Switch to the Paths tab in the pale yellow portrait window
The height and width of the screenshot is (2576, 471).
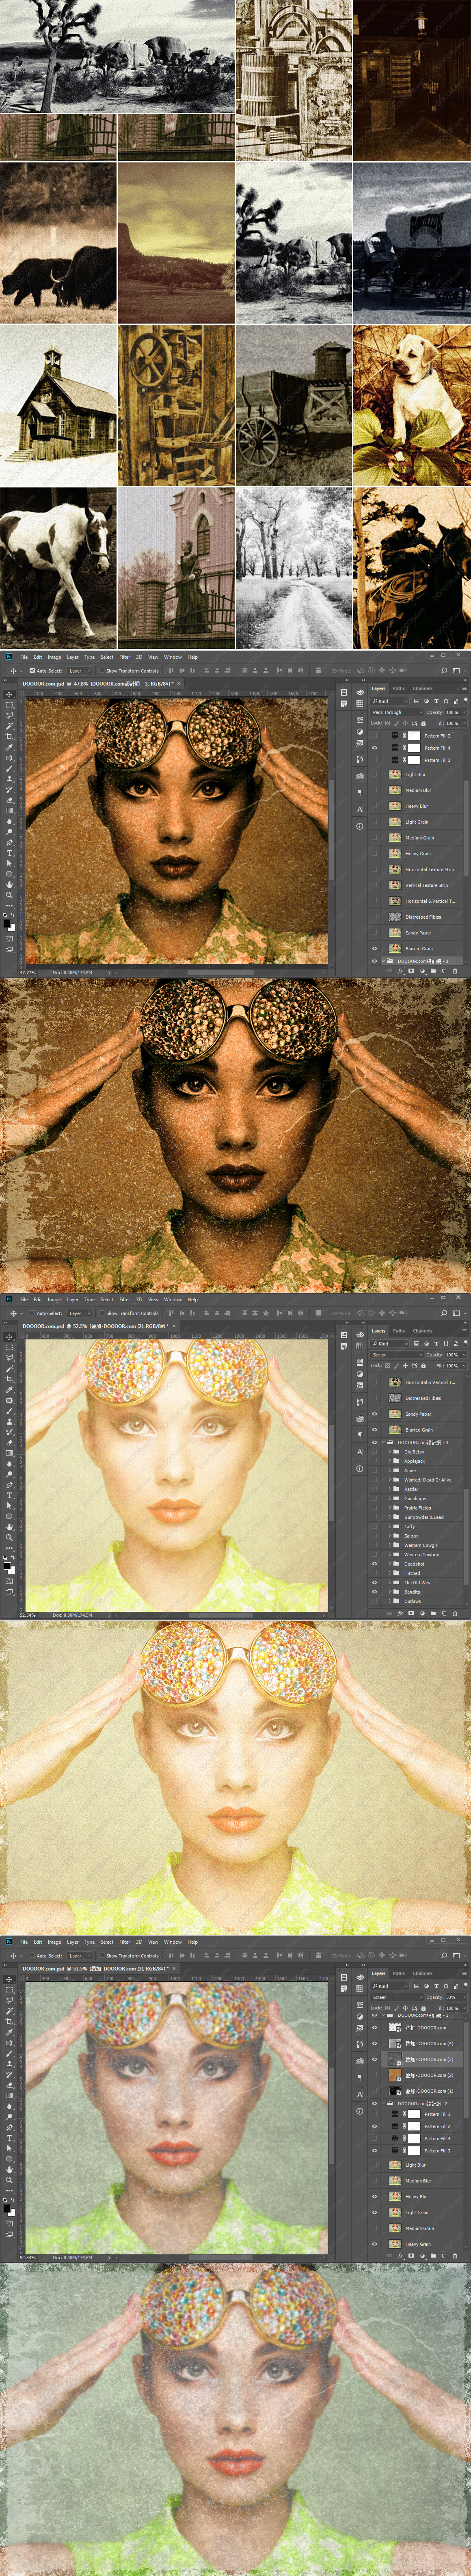[x=399, y=1331]
